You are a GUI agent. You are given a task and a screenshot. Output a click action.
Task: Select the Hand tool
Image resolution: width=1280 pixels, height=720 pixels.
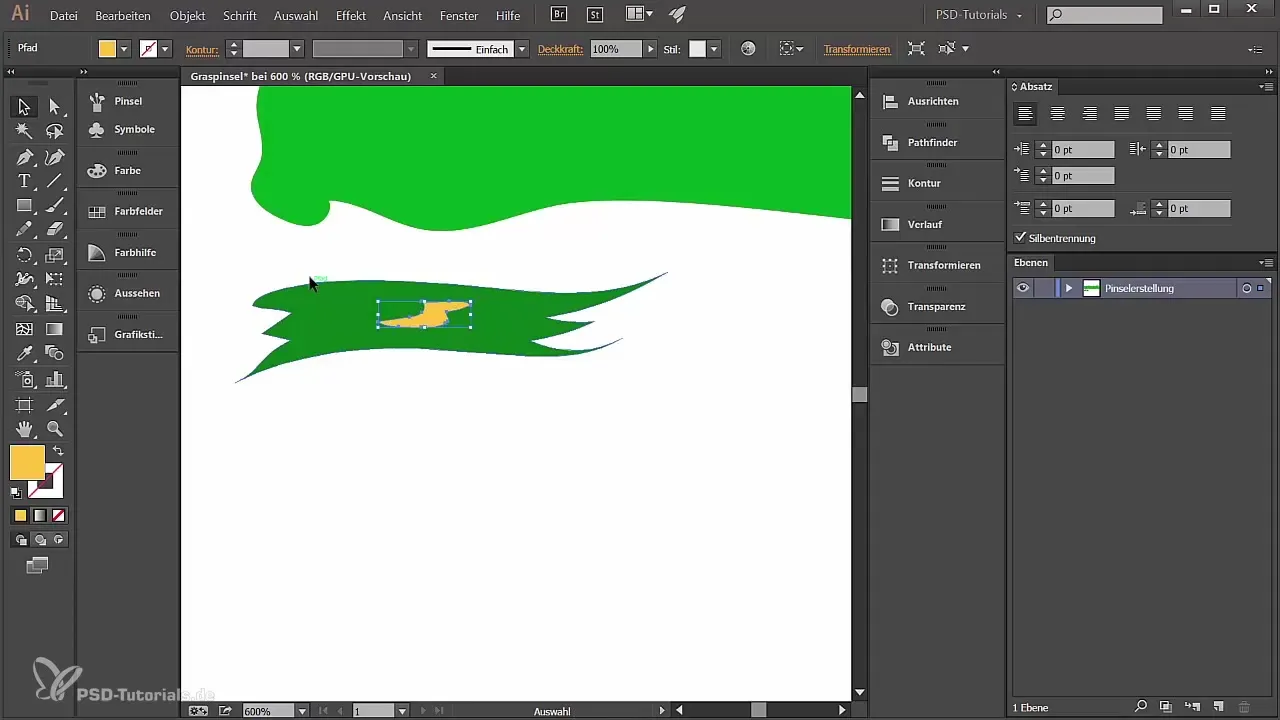[x=24, y=429]
